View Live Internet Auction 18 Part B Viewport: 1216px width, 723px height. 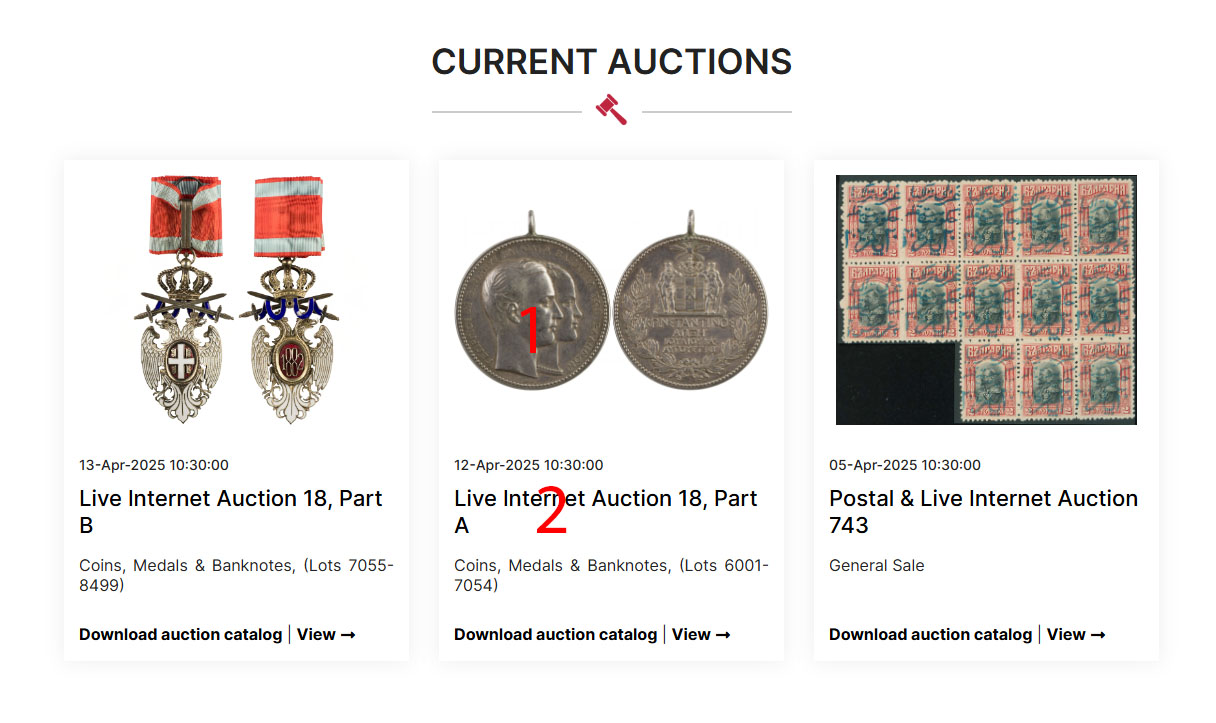(x=326, y=634)
